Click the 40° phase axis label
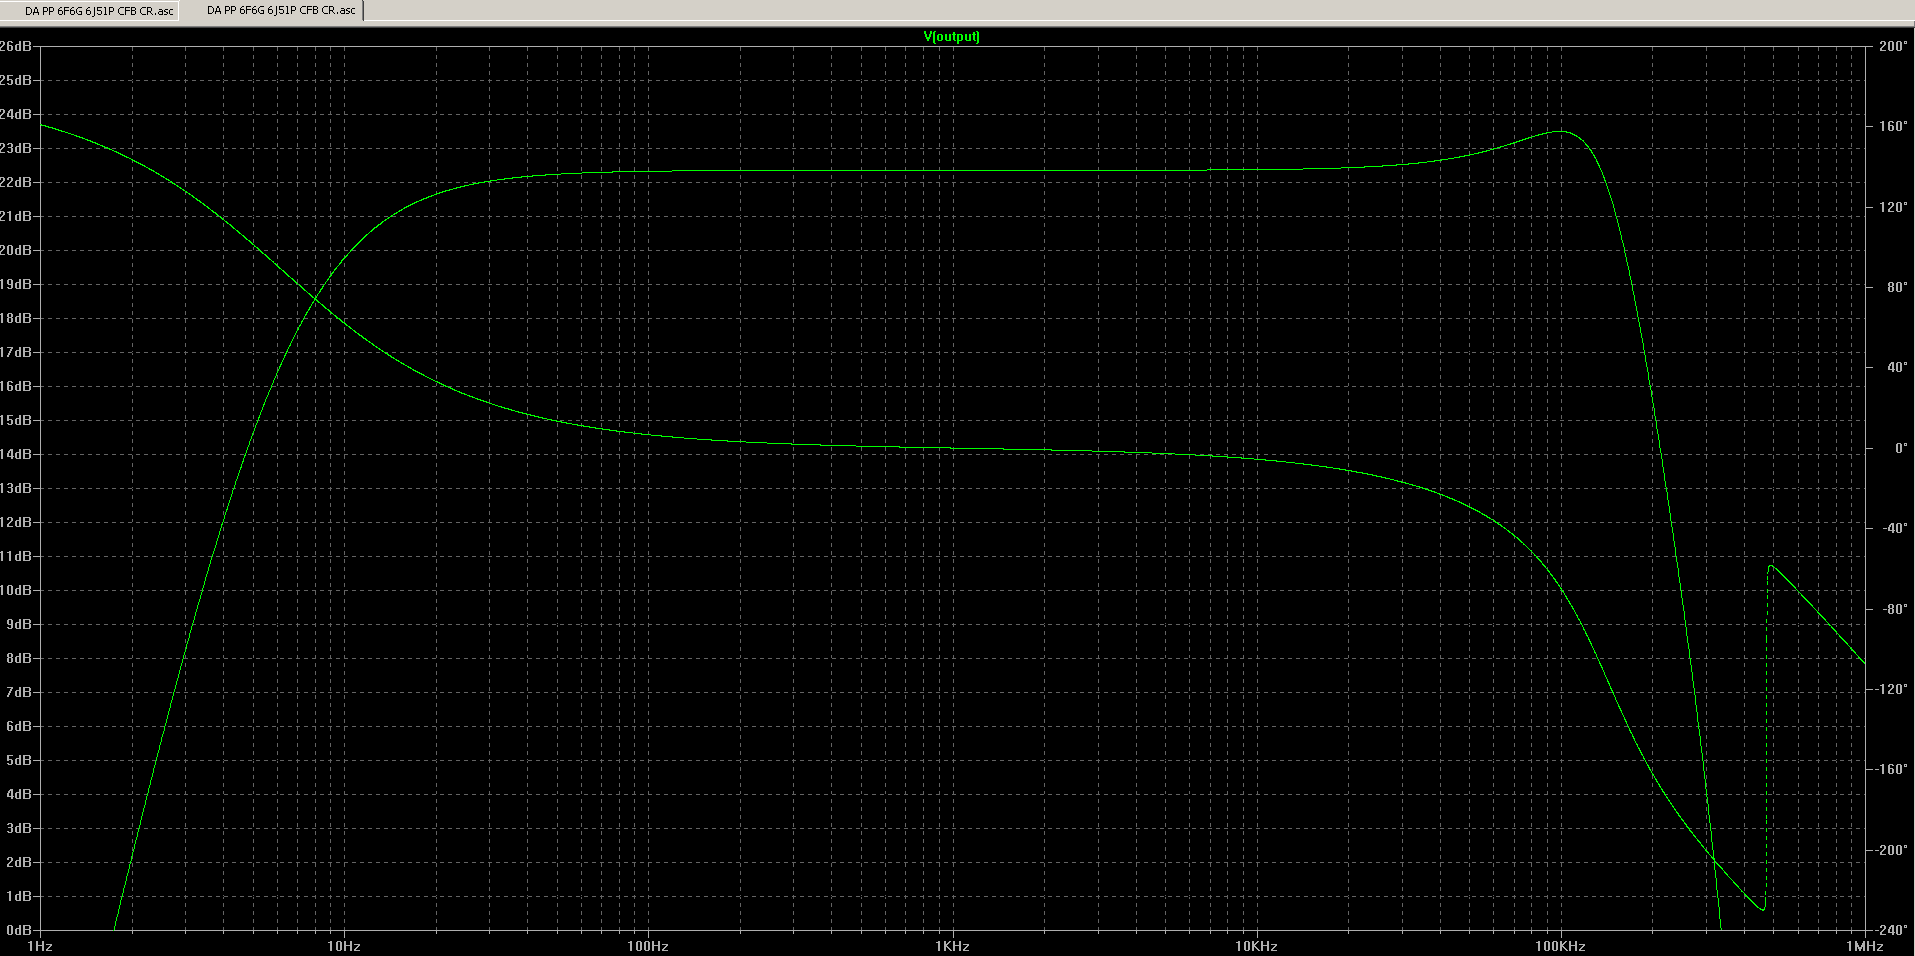 point(1896,368)
